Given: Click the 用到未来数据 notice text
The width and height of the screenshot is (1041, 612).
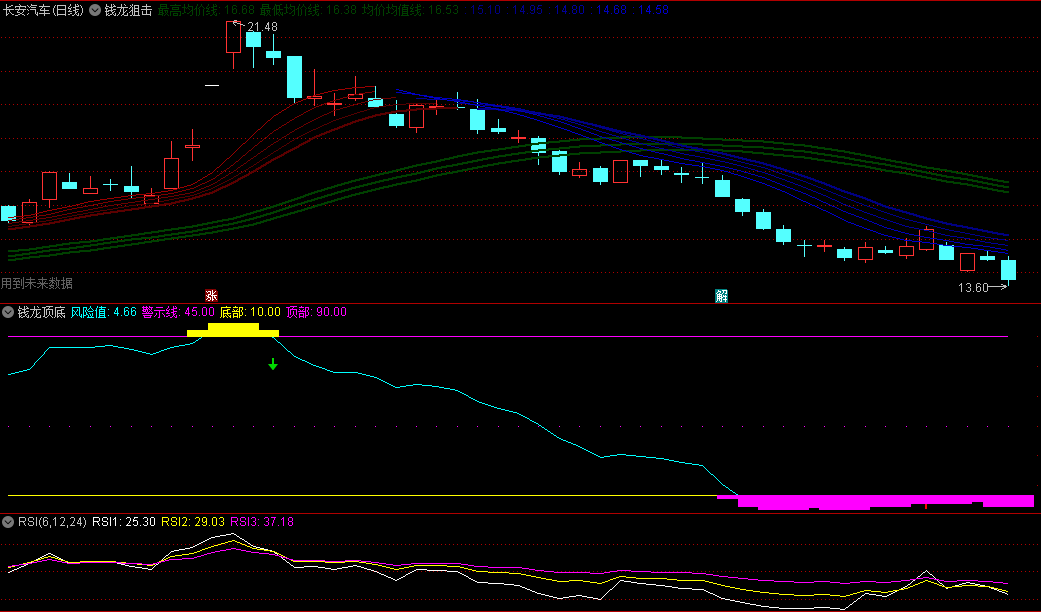Looking at the screenshot, I should [x=37, y=283].
